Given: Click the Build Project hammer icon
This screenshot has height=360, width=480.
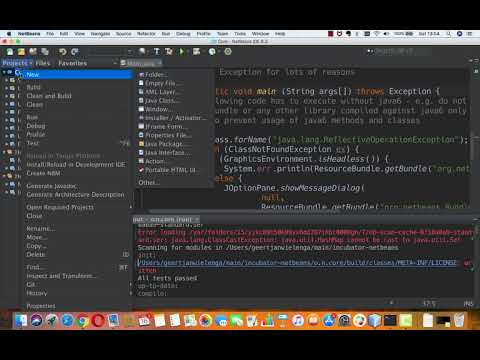Looking at the screenshot, I should coord(157,52).
